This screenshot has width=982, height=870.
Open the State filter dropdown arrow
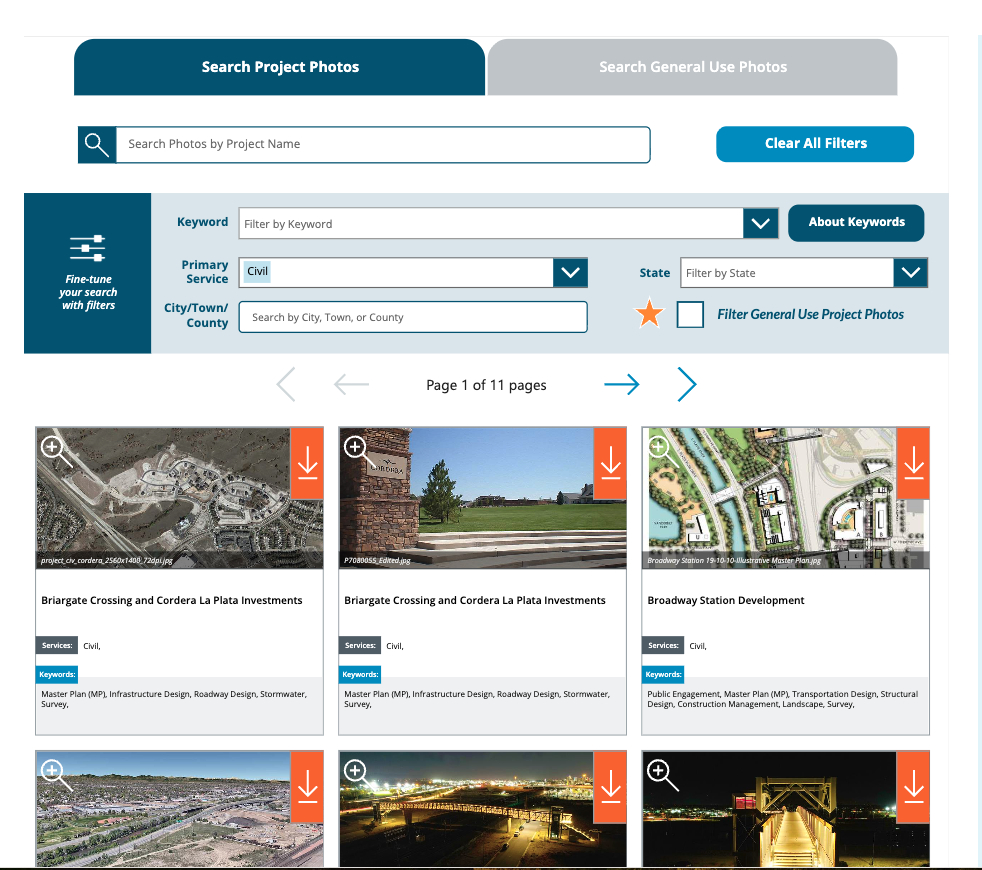pyautogui.click(x=911, y=272)
